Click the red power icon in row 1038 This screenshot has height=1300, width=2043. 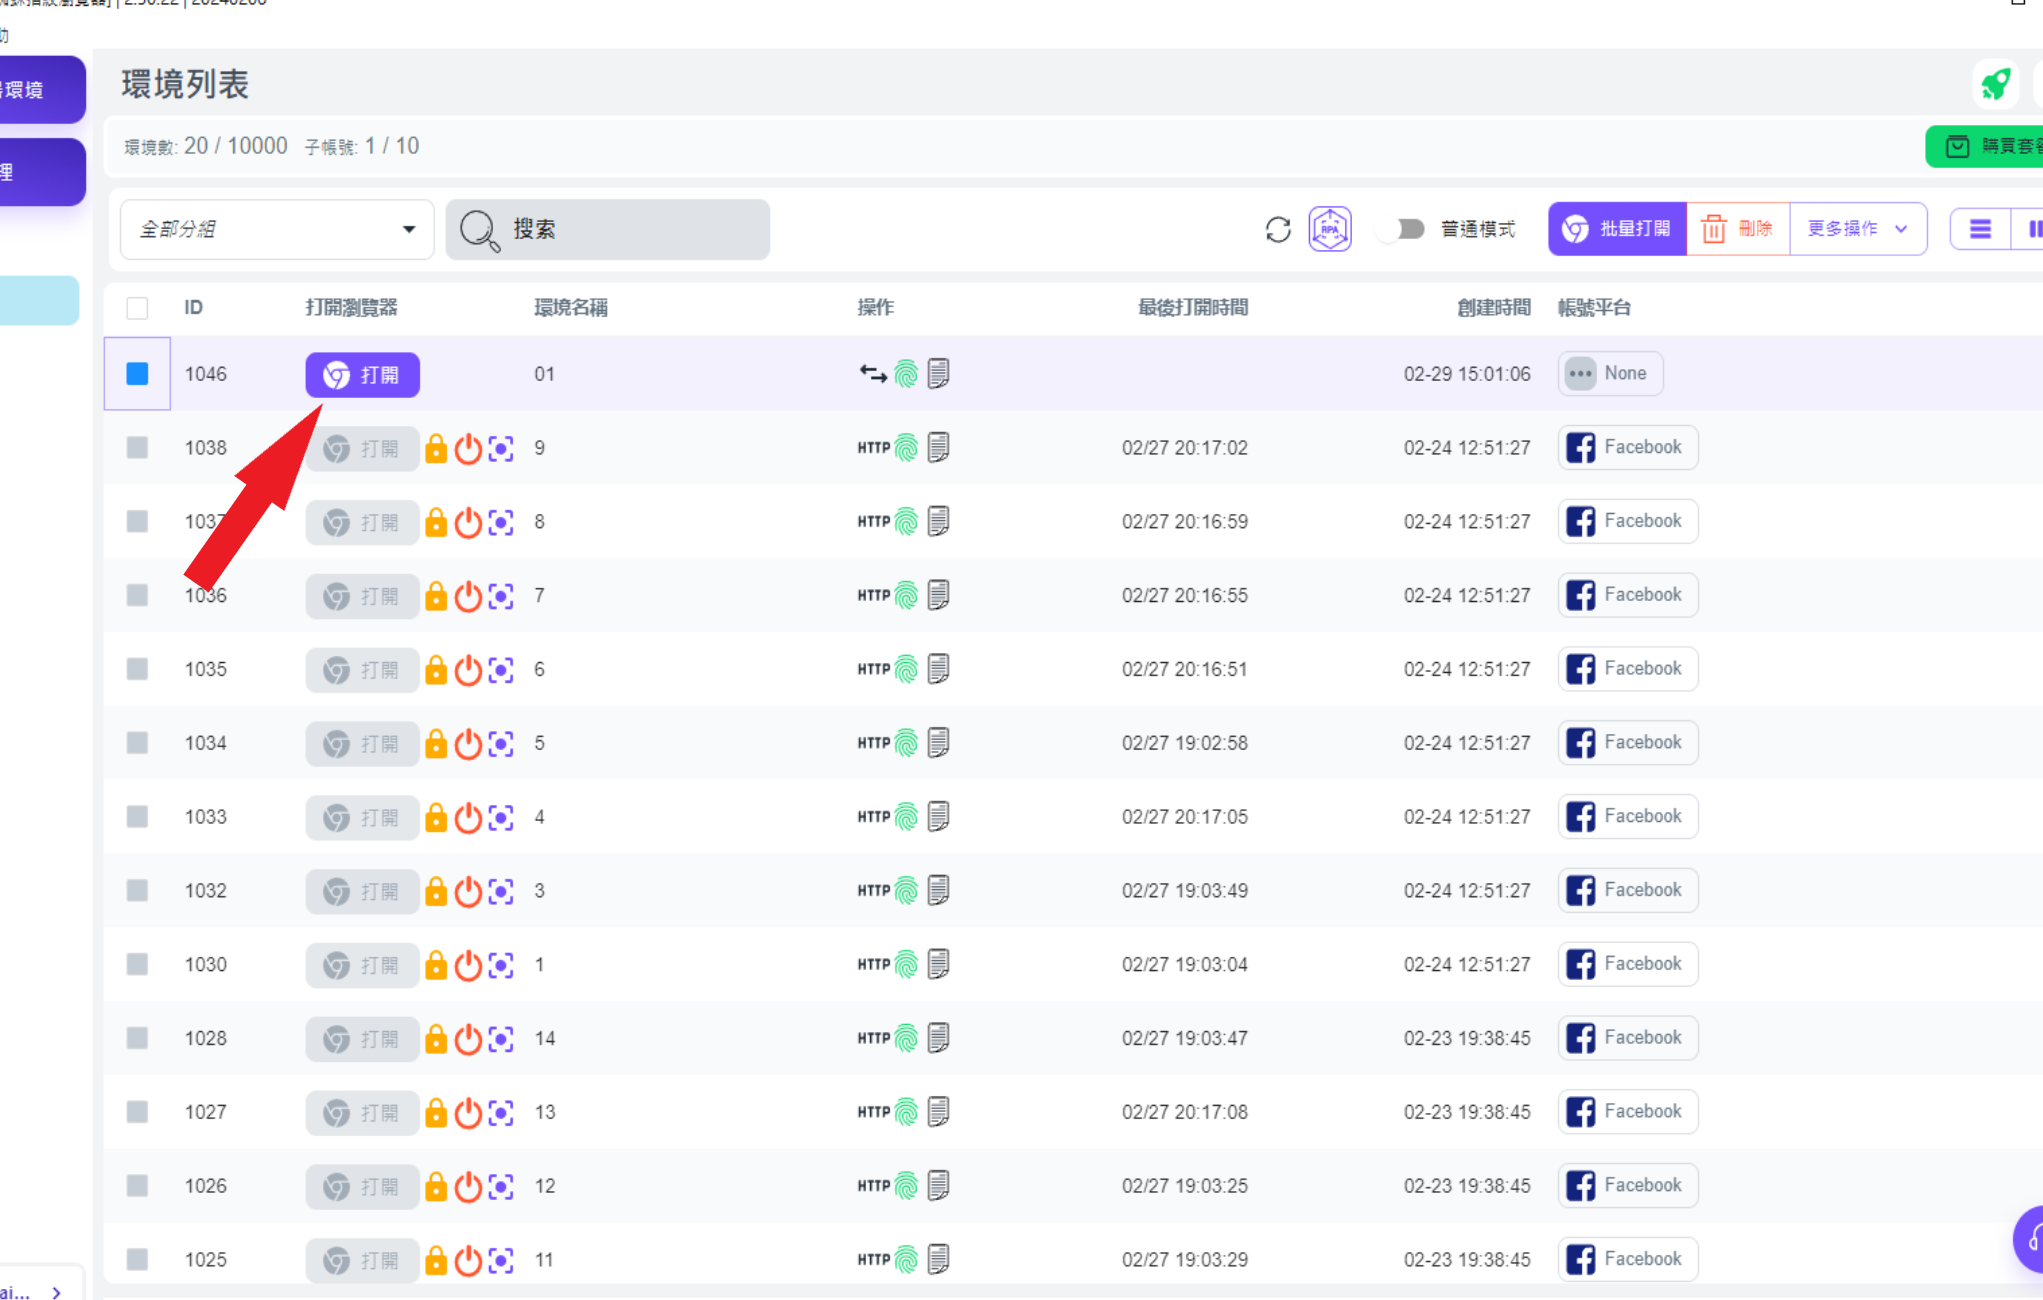[468, 448]
